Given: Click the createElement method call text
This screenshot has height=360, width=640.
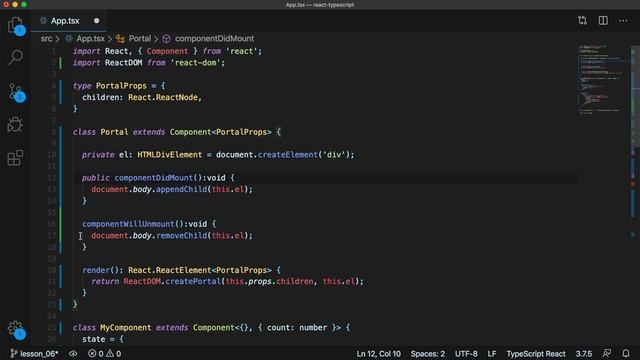Looking at the screenshot, I should pos(287,155).
